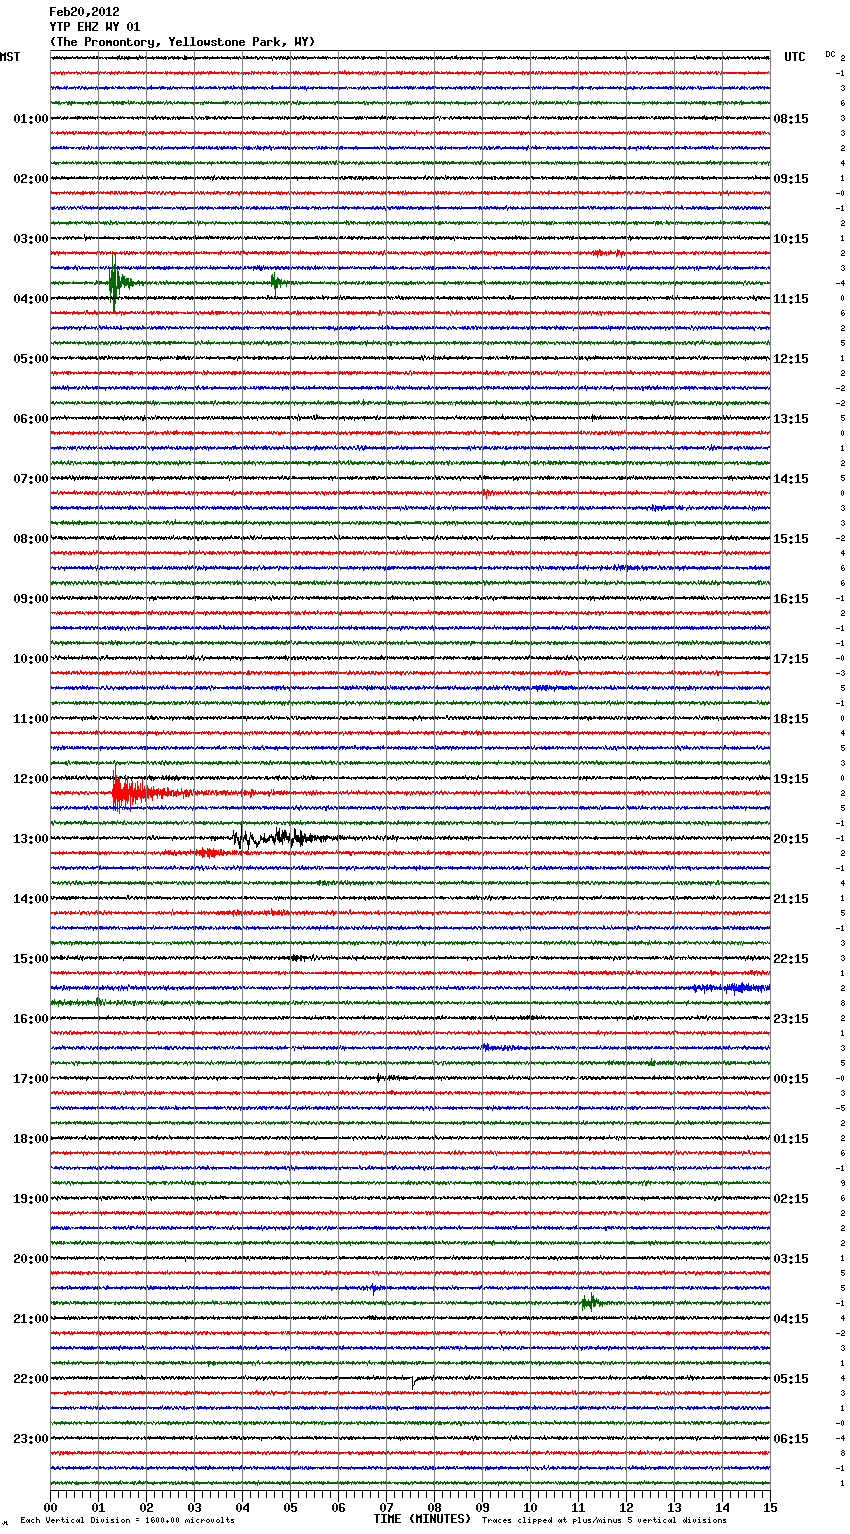Image resolution: width=850 pixels, height=1534 pixels.
Task: Select the 12:00 MST time label
Action: [30, 779]
